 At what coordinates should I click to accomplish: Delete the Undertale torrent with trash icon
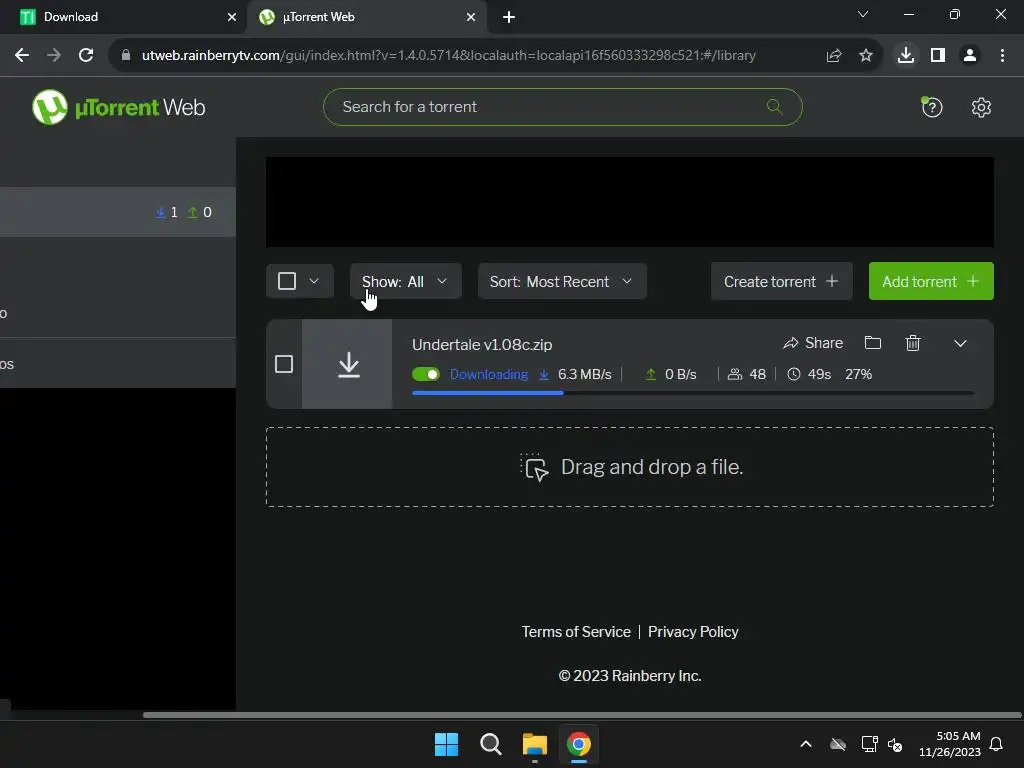[913, 343]
